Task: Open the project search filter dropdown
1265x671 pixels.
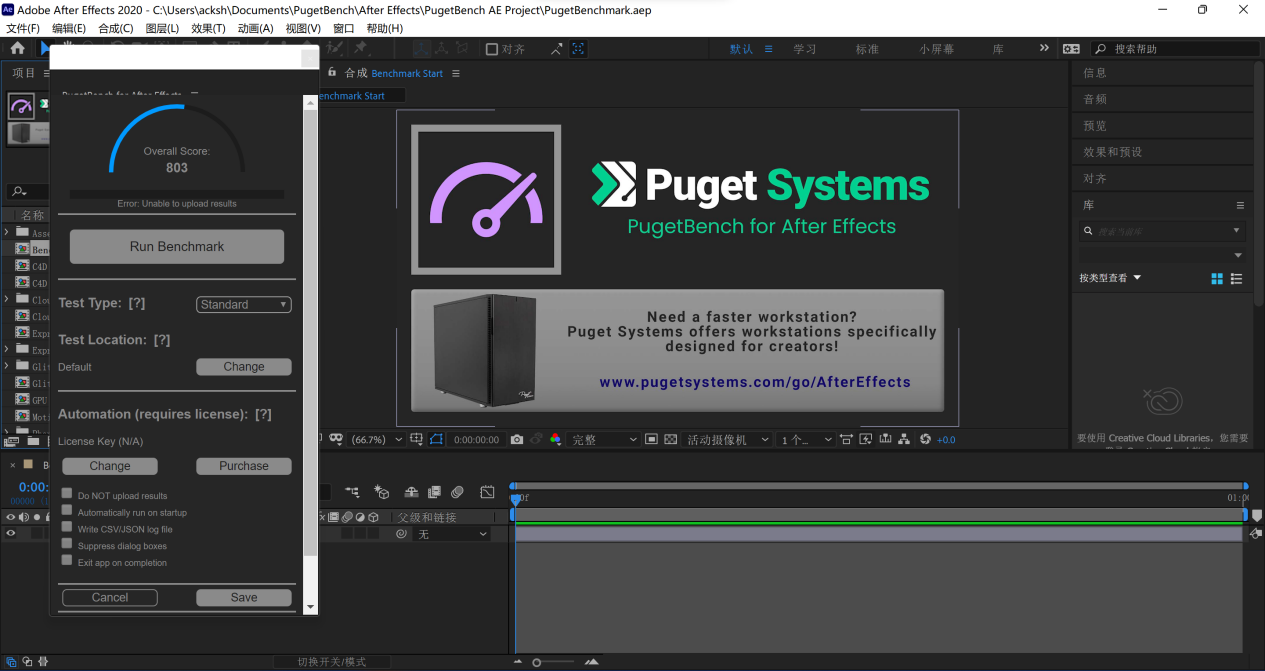Action: coord(19,191)
